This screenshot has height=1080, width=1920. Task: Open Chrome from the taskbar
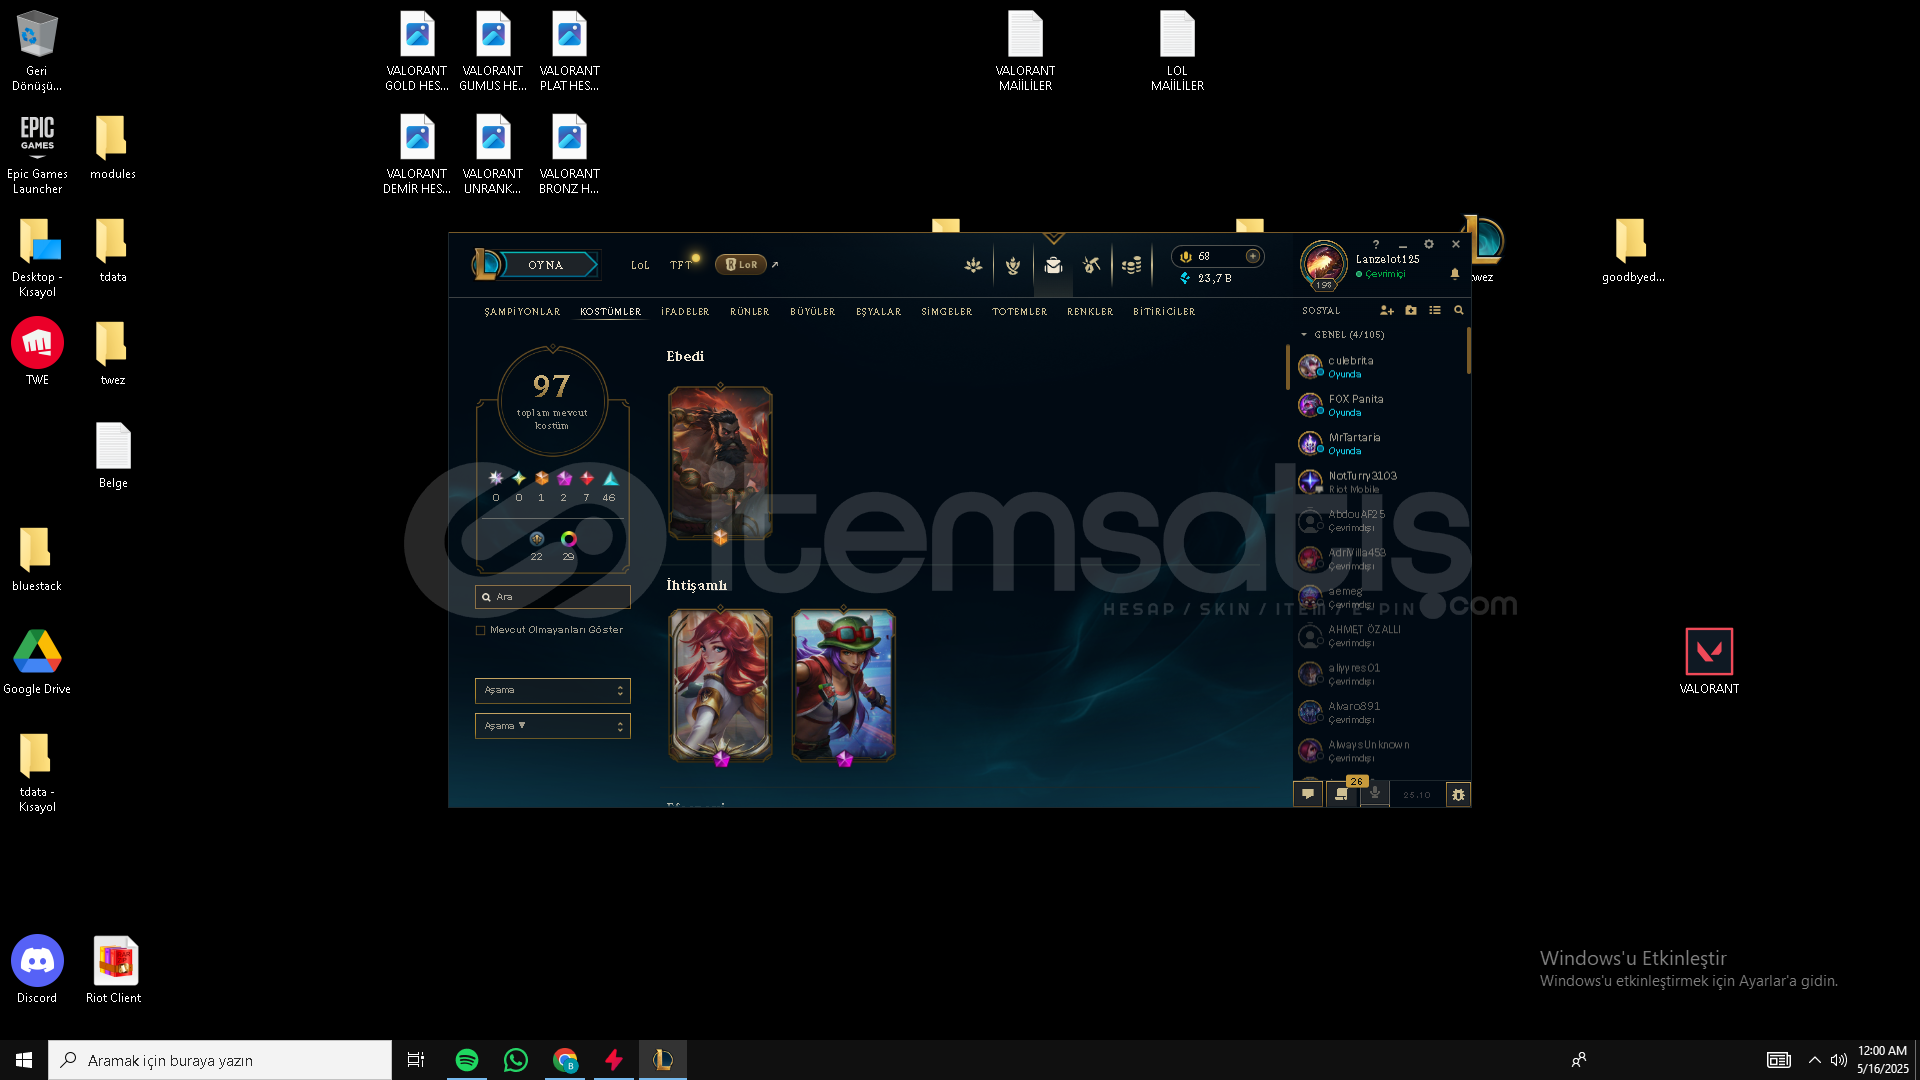565,1060
